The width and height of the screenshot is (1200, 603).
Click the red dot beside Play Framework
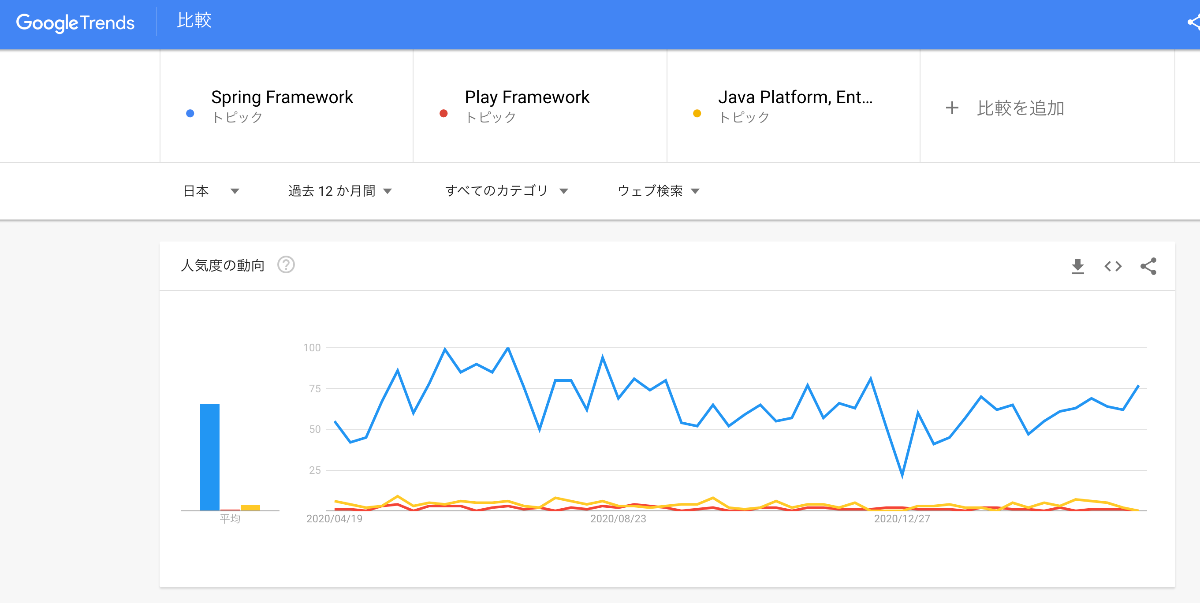[444, 114]
